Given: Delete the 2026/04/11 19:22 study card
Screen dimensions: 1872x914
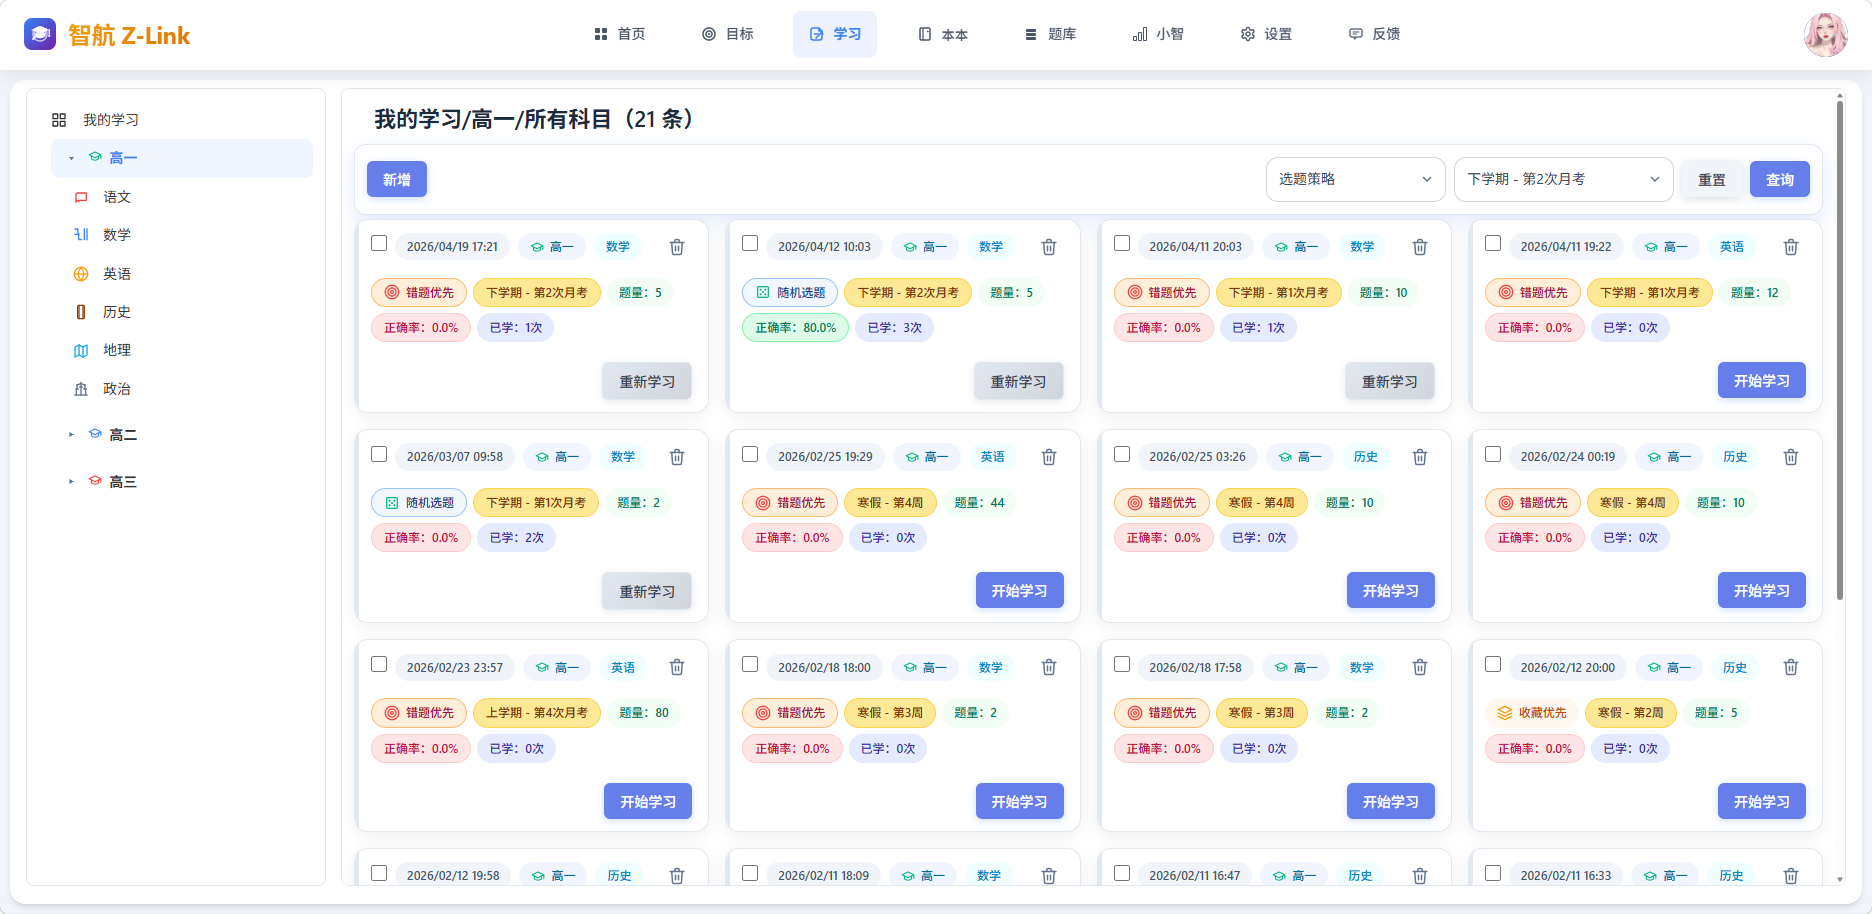Looking at the screenshot, I should pos(1791,247).
